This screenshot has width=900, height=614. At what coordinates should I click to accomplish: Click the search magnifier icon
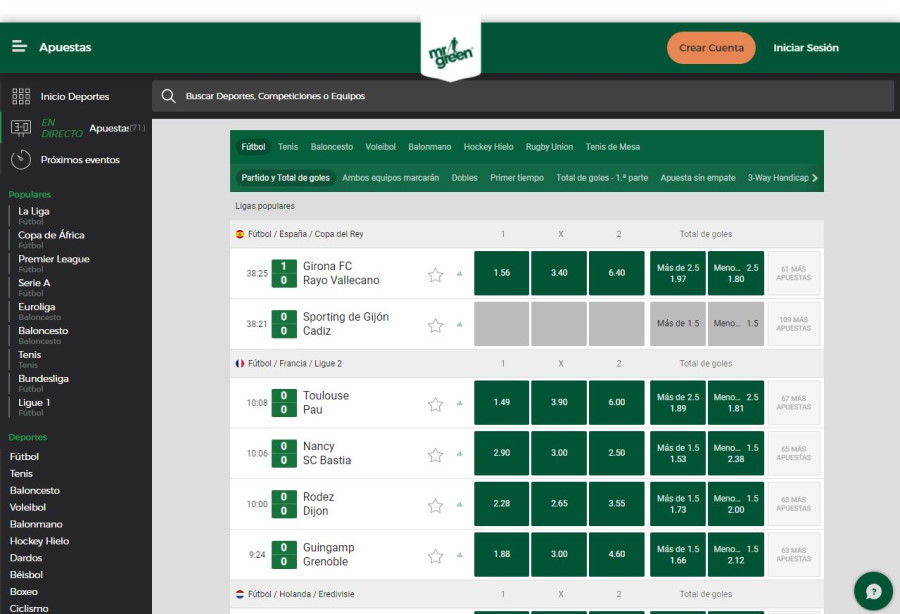tap(168, 96)
